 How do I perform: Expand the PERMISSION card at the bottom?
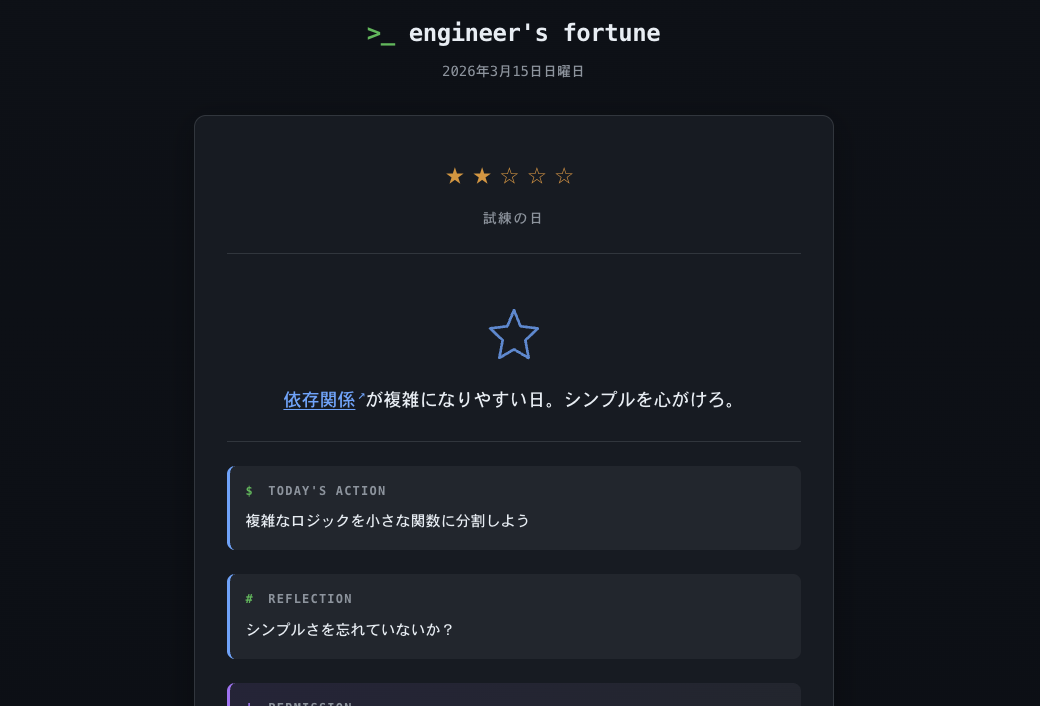[513, 699]
